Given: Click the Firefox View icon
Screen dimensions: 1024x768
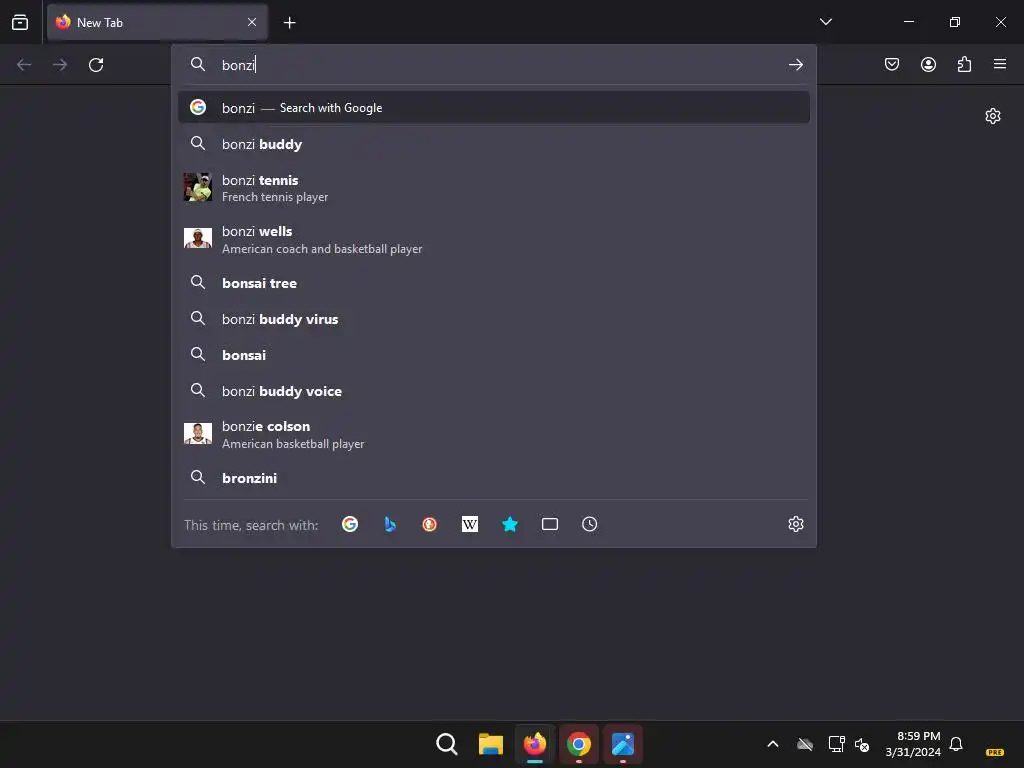Looking at the screenshot, I should point(20,22).
